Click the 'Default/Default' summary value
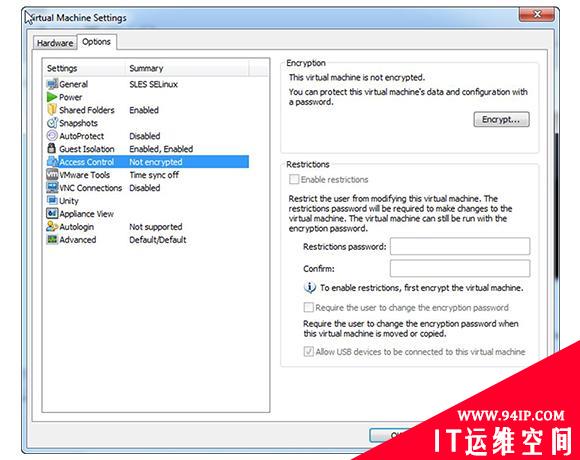 click(158, 240)
